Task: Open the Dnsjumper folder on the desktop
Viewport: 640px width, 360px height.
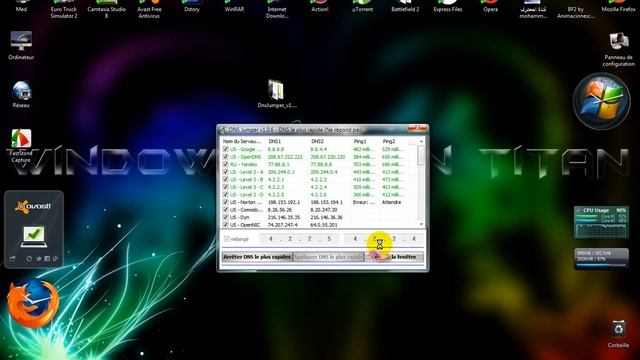Action: (277, 94)
